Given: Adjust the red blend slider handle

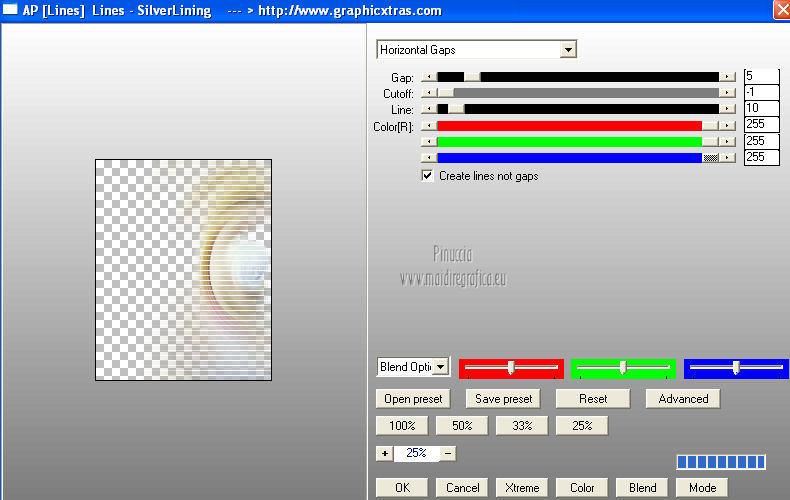Looking at the screenshot, I should tap(511, 367).
